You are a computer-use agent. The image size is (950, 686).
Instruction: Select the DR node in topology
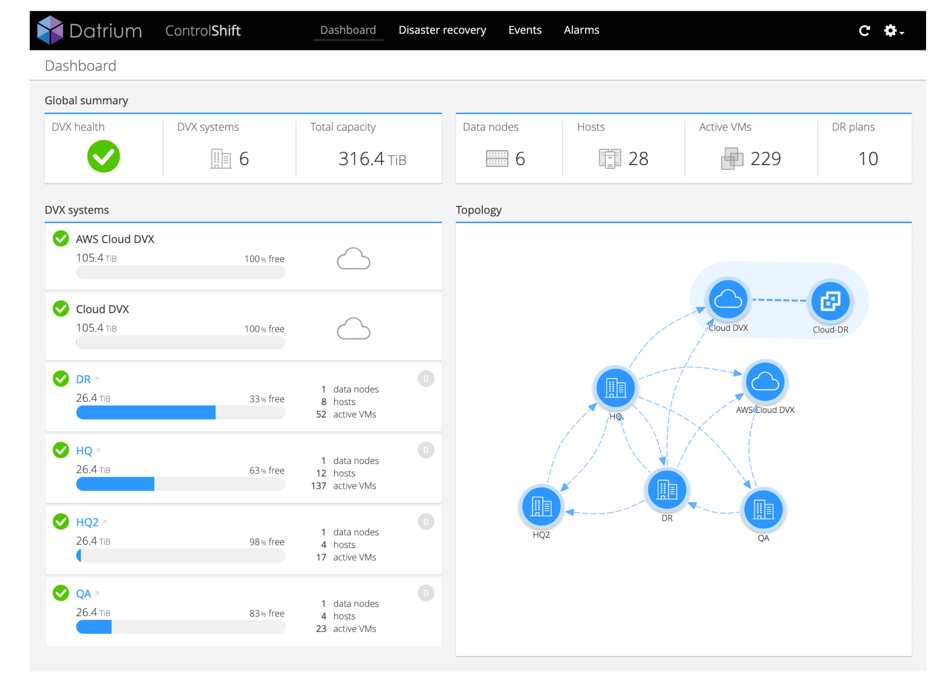(666, 489)
